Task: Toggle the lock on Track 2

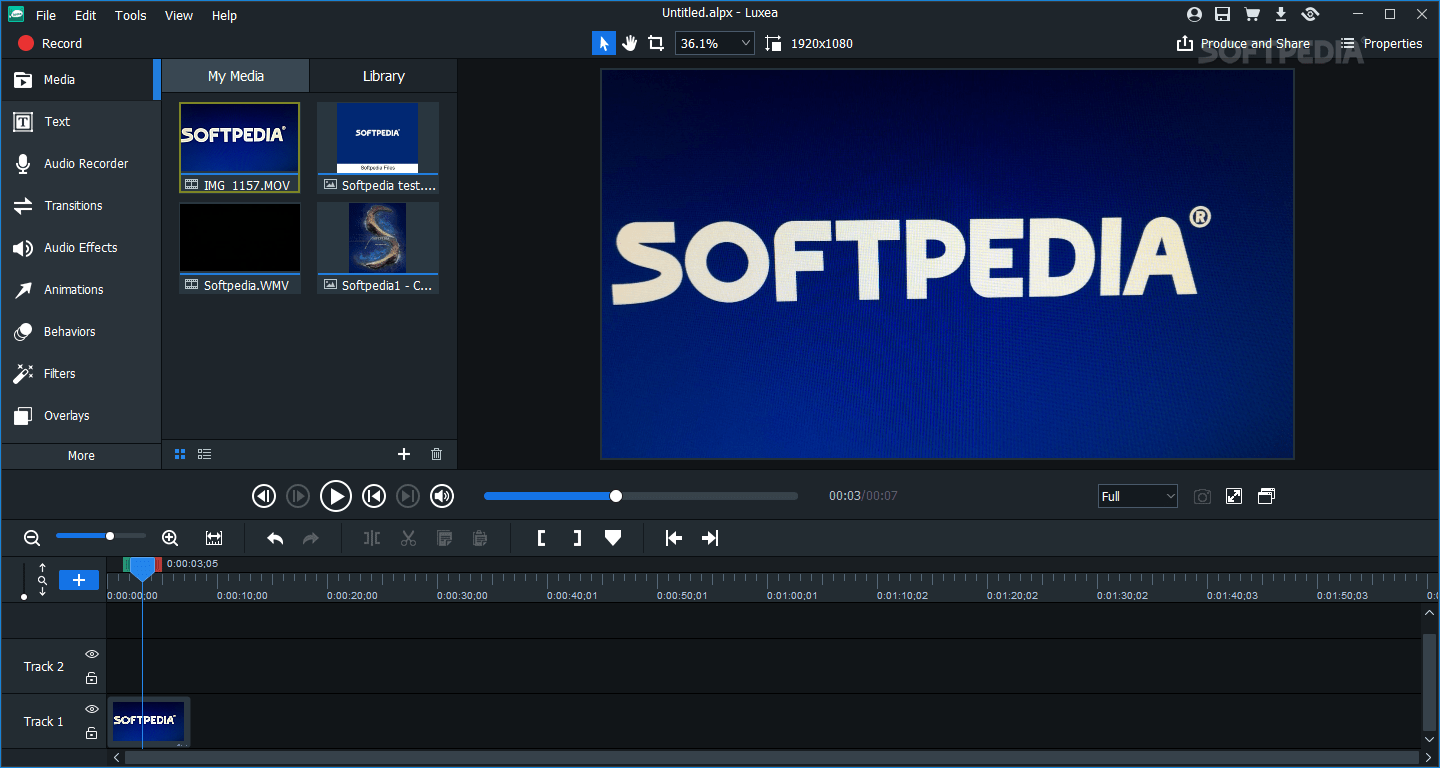Action: 92,678
